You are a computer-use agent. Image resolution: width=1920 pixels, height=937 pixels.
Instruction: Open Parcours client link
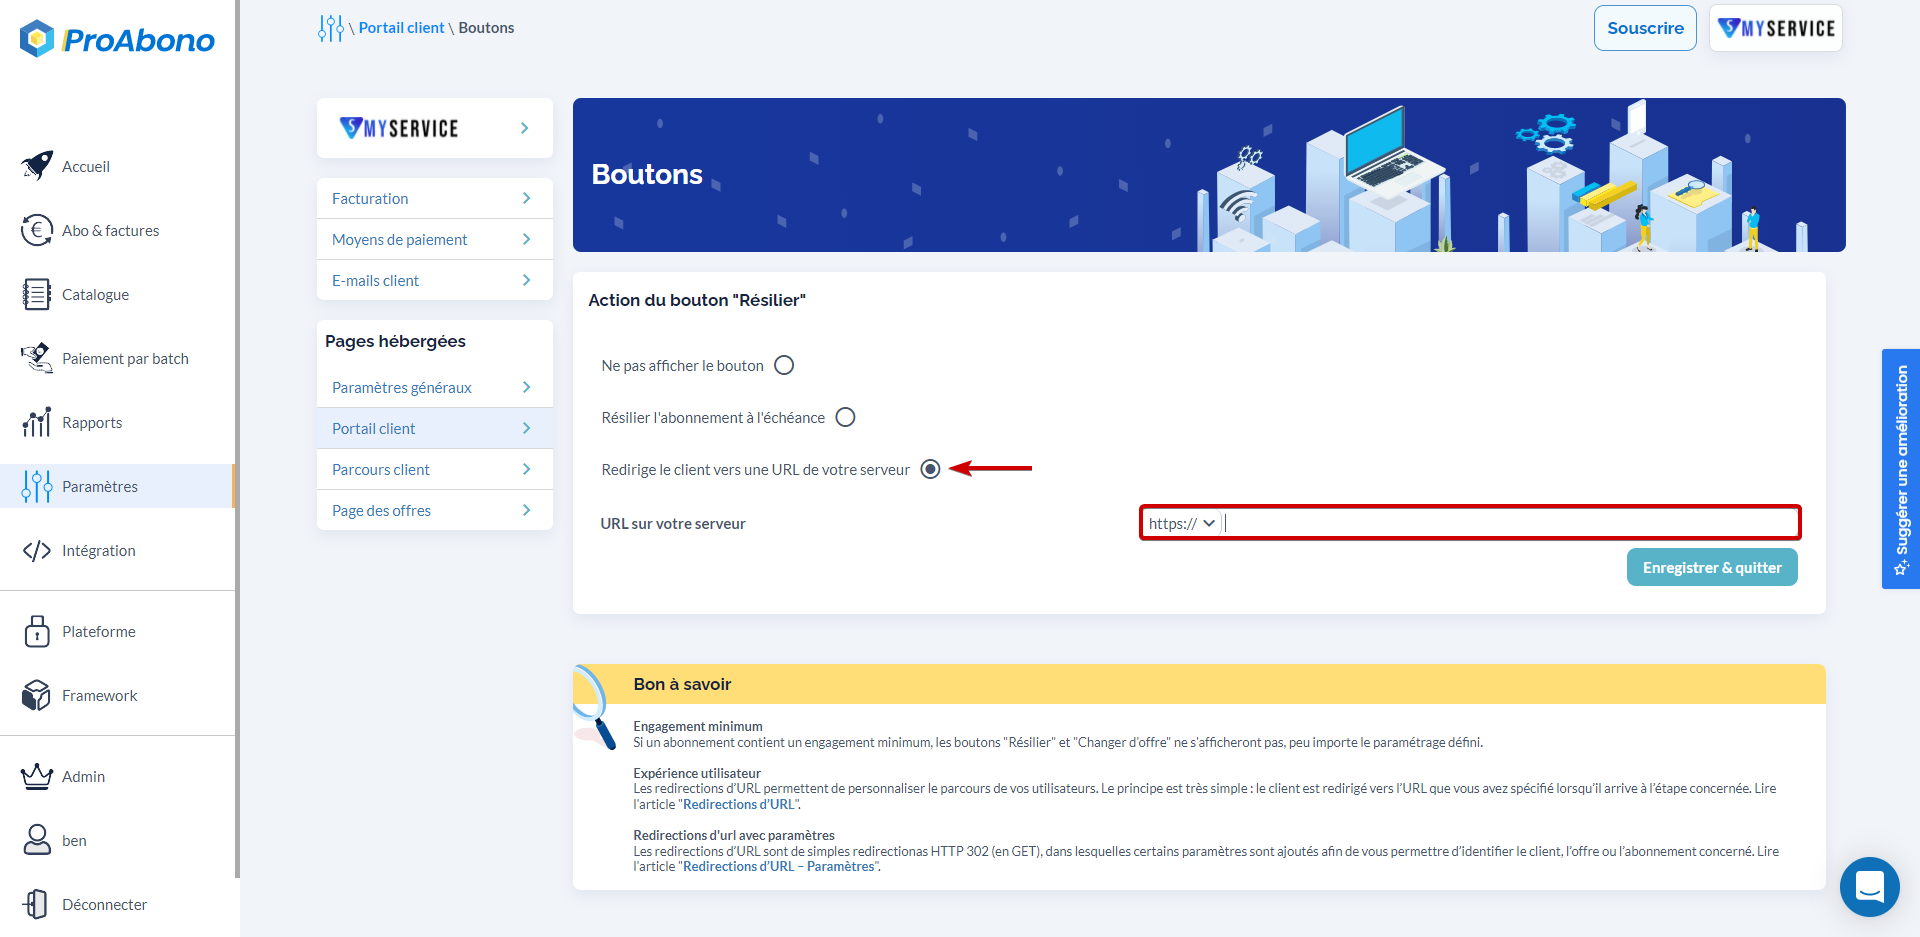[x=380, y=469]
